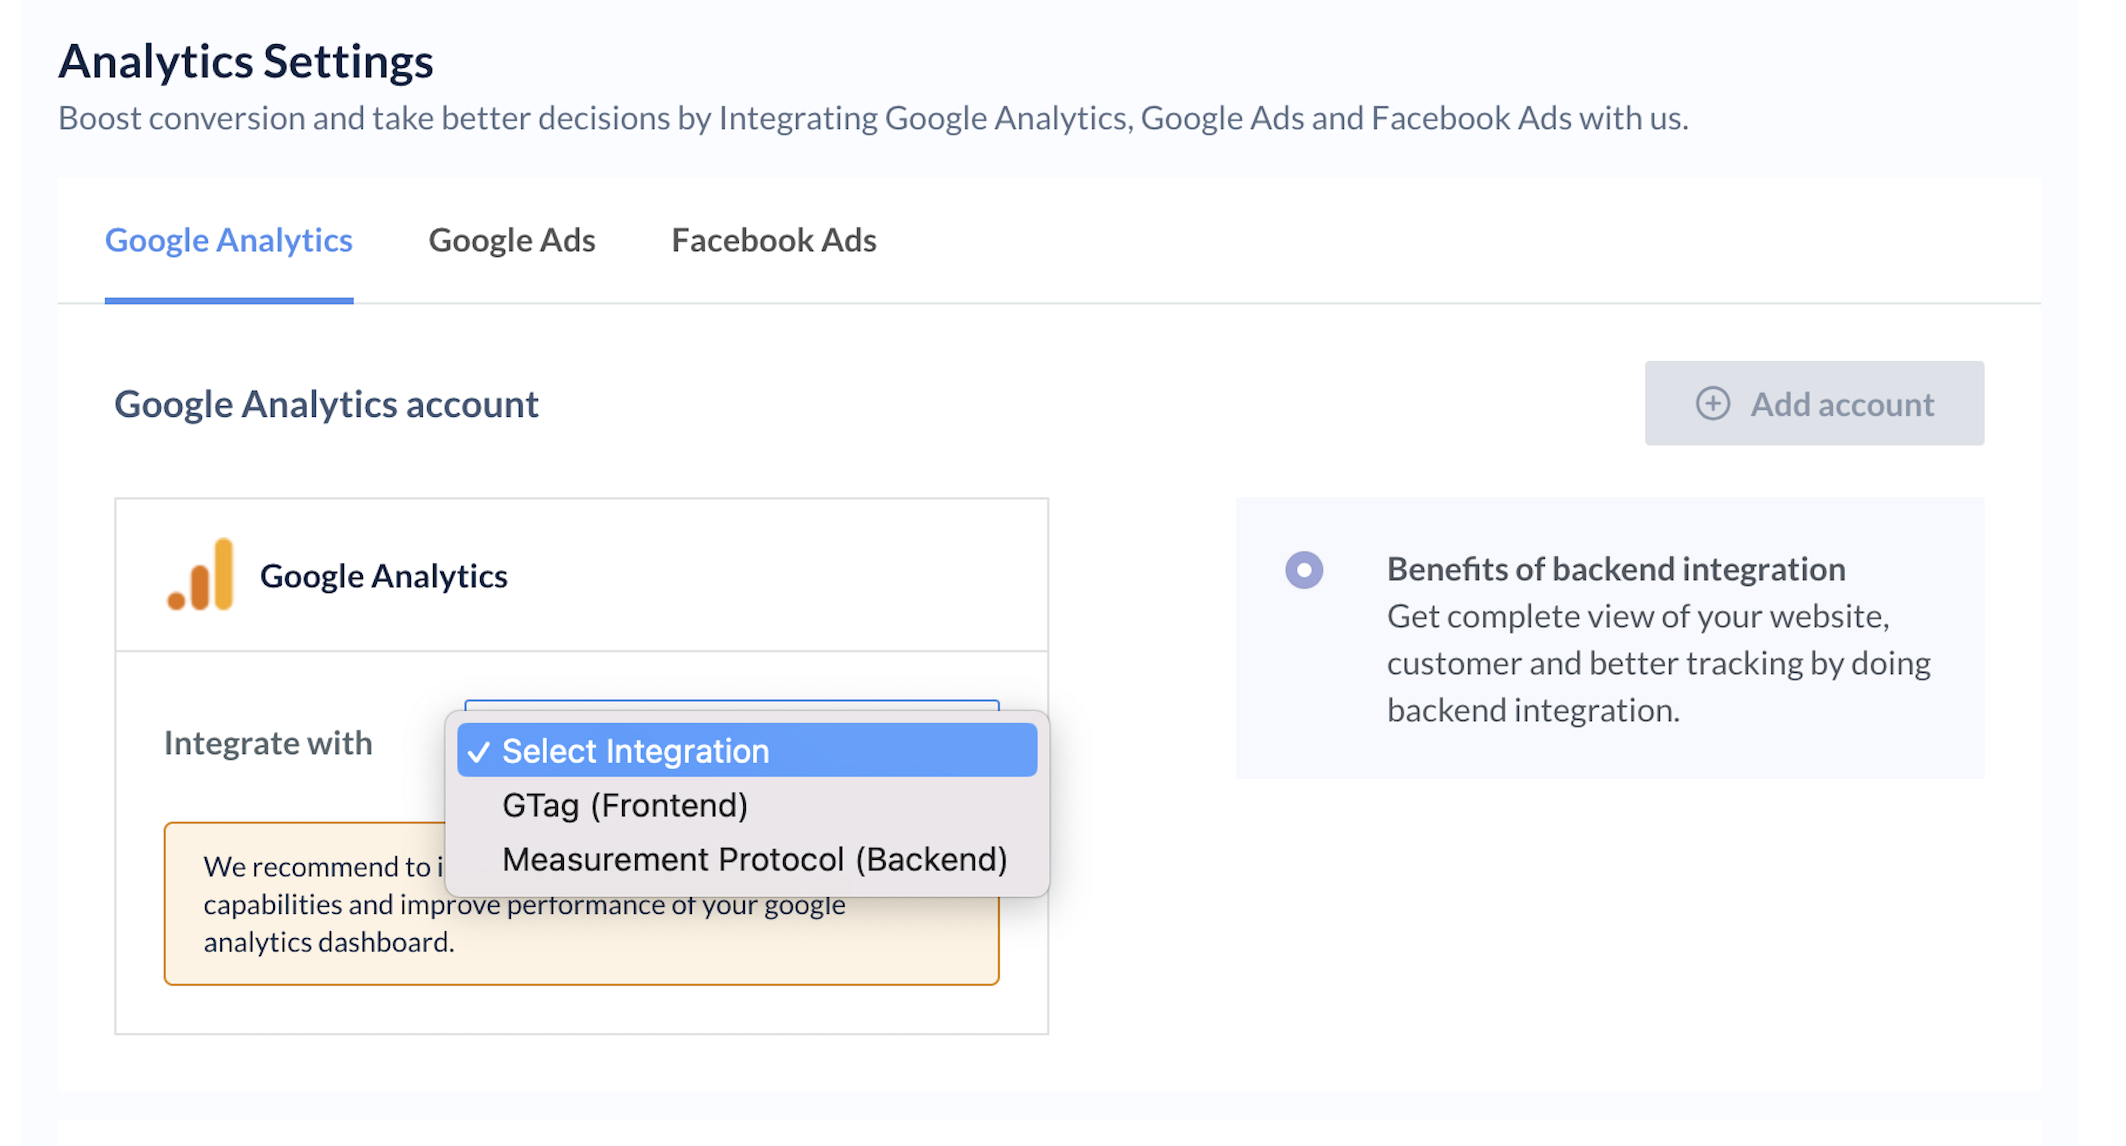Select GTag (Frontend) from the dropdown
The height and width of the screenshot is (1146, 2126).
click(747, 805)
